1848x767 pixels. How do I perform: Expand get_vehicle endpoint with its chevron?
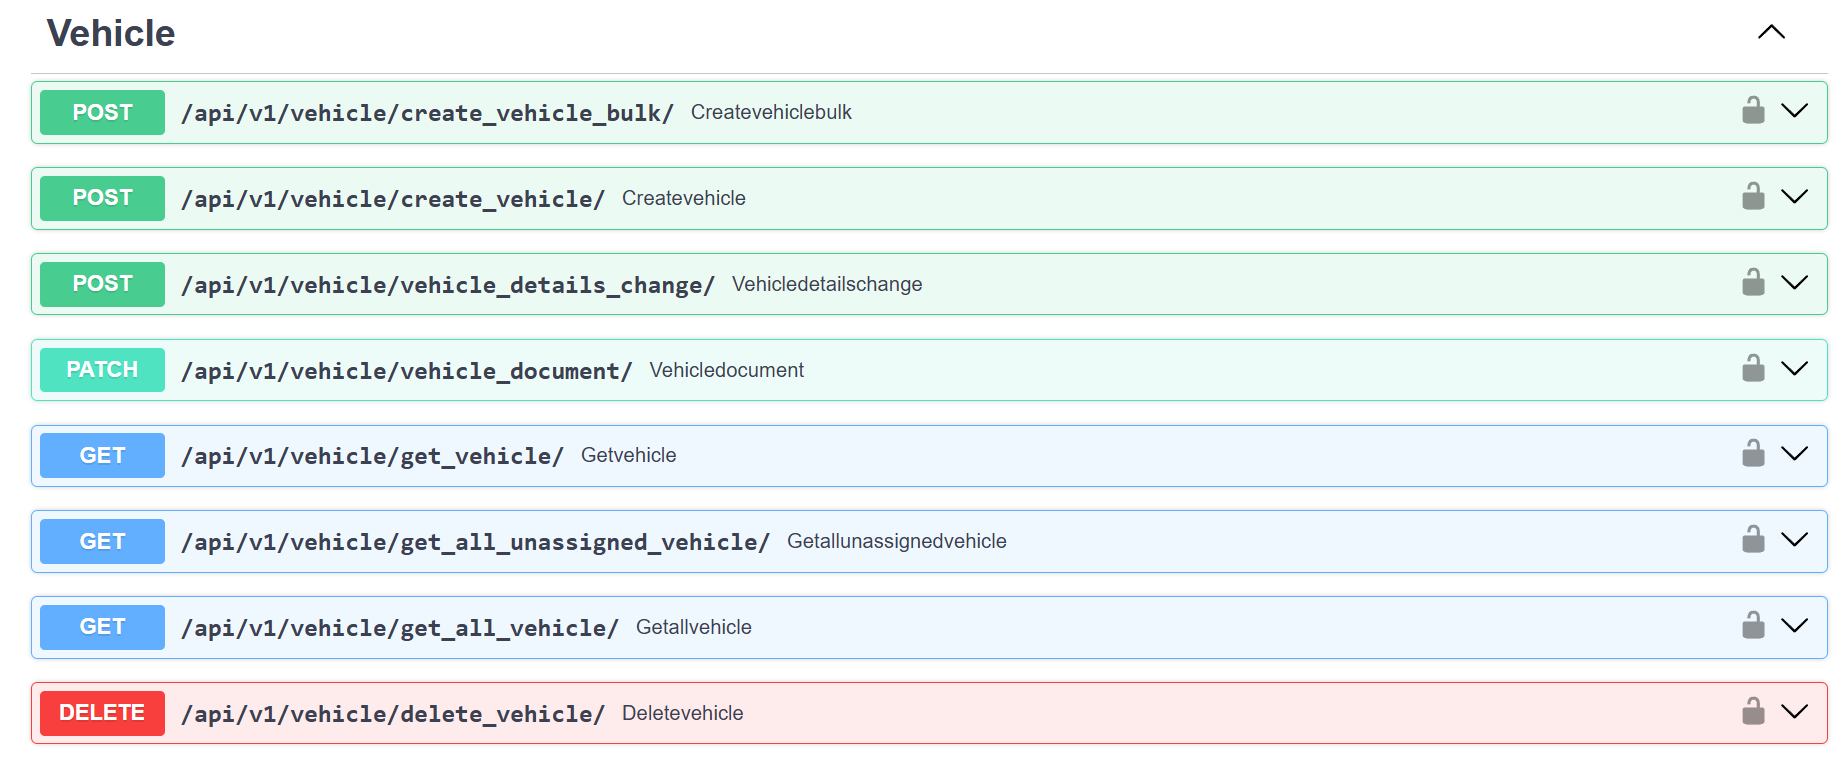click(1795, 454)
